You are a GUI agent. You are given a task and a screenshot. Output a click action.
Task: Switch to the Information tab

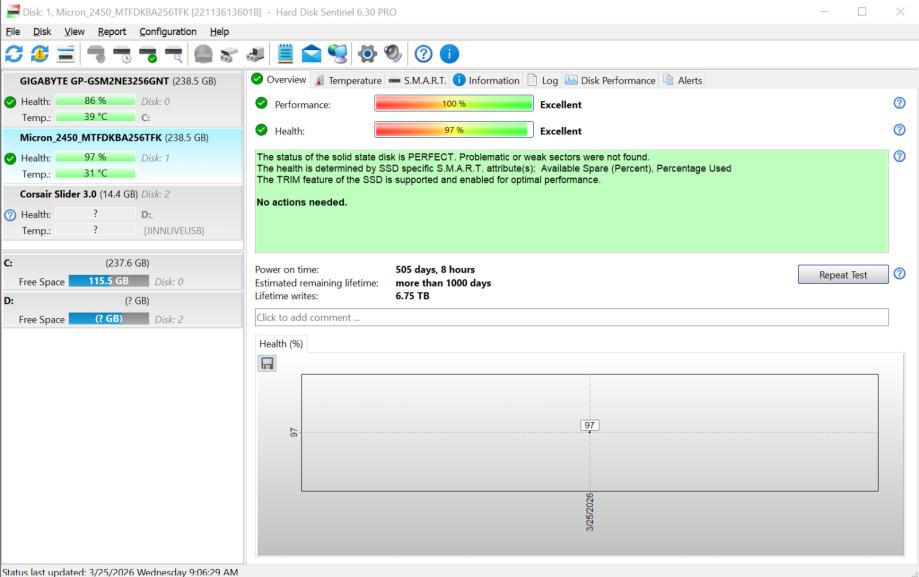point(486,80)
